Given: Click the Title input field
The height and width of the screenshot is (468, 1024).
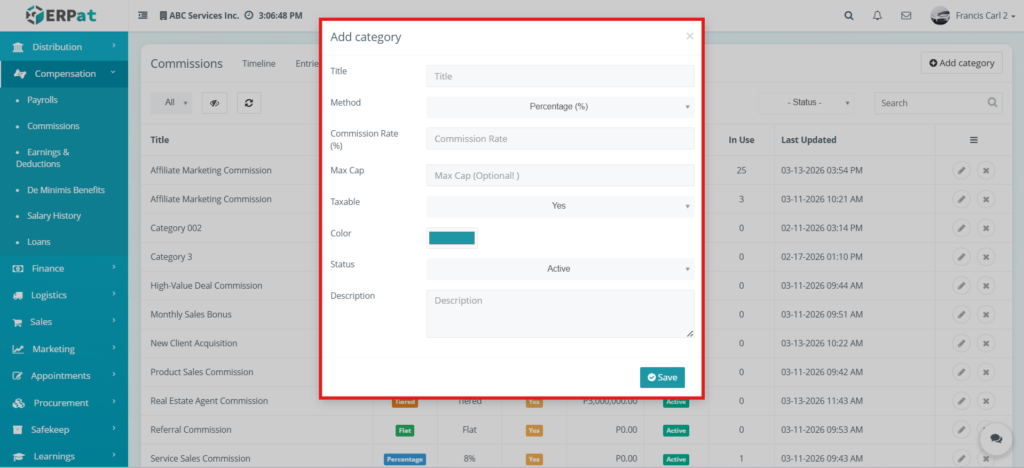Looking at the screenshot, I should point(560,76).
